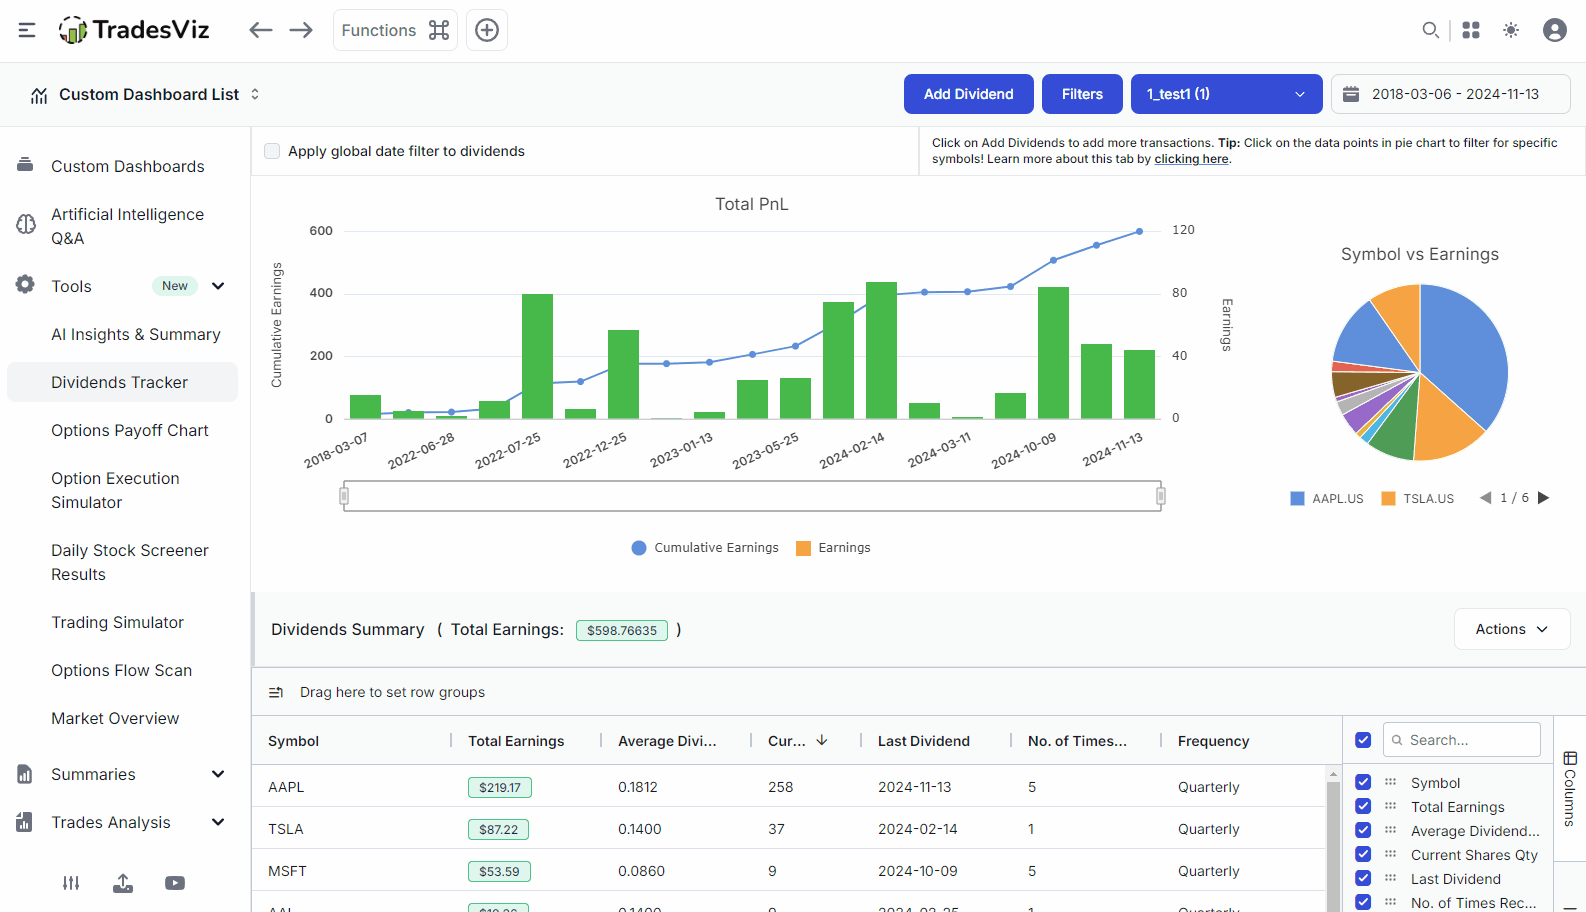Open the 1_test1 (1) account dropdown
Image resolution: width=1586 pixels, height=912 pixels.
[1227, 94]
